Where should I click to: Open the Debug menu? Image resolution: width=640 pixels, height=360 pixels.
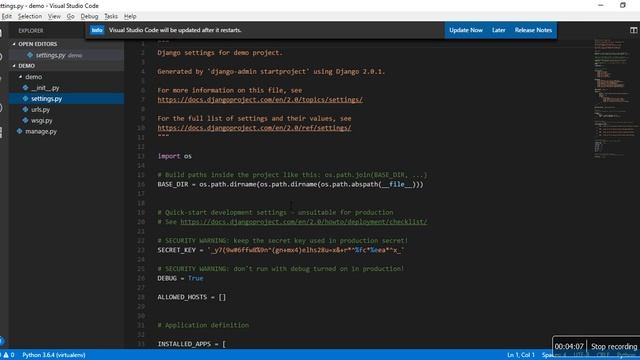(89, 16)
